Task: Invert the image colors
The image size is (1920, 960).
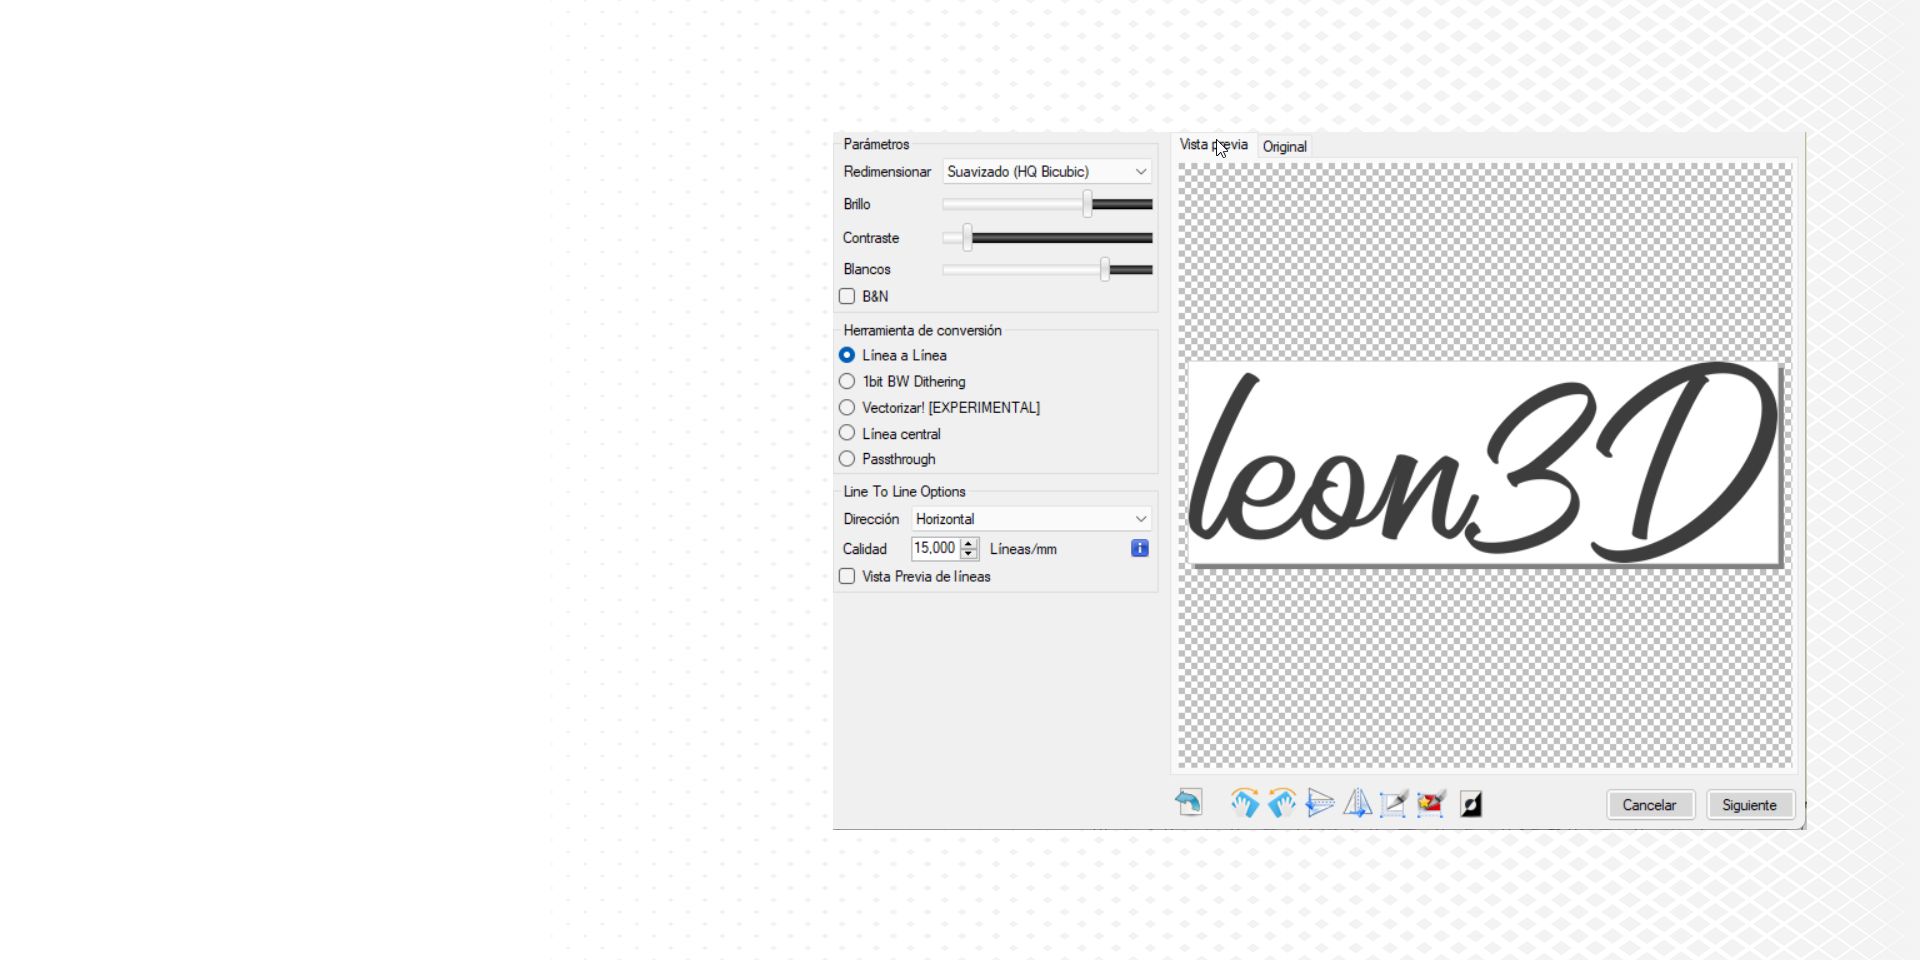Action: coord(1471,804)
